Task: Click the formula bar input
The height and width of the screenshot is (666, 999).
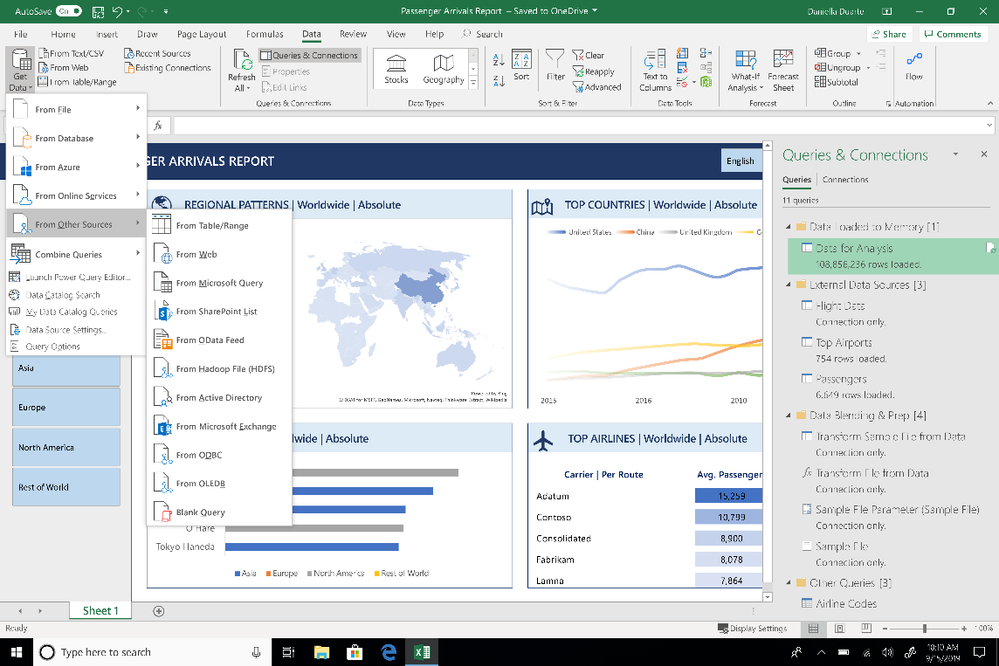Action: [x=580, y=126]
